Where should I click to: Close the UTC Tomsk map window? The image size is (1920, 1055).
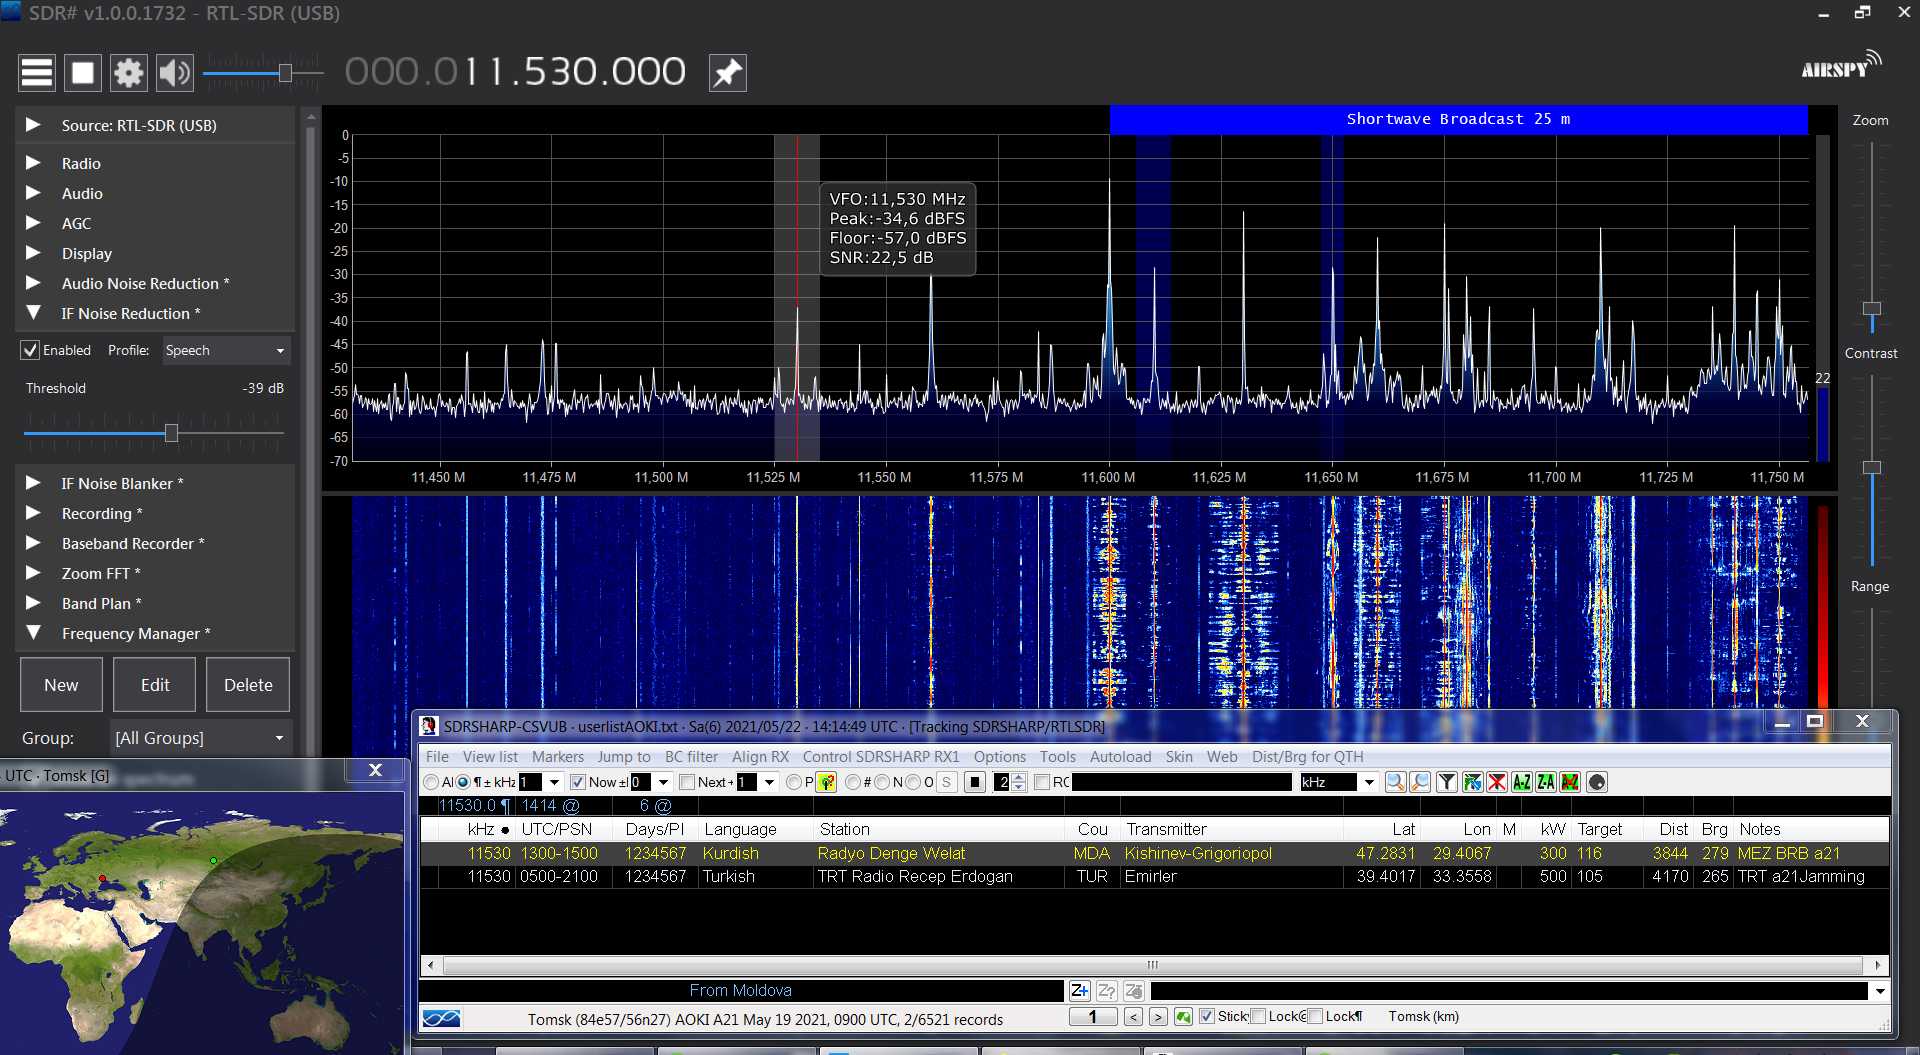(x=375, y=770)
